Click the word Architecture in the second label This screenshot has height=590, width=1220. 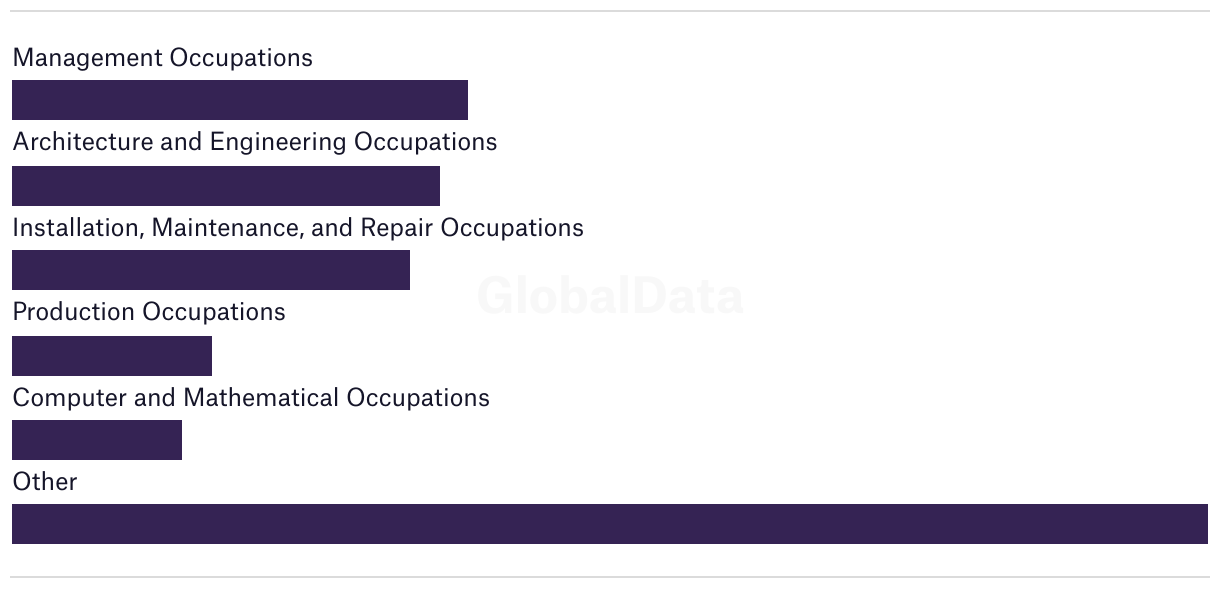[82, 142]
